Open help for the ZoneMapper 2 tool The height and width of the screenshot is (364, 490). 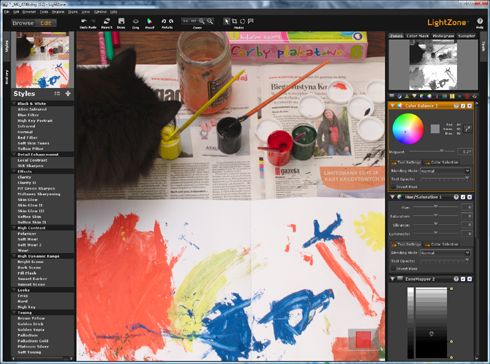(x=456, y=279)
